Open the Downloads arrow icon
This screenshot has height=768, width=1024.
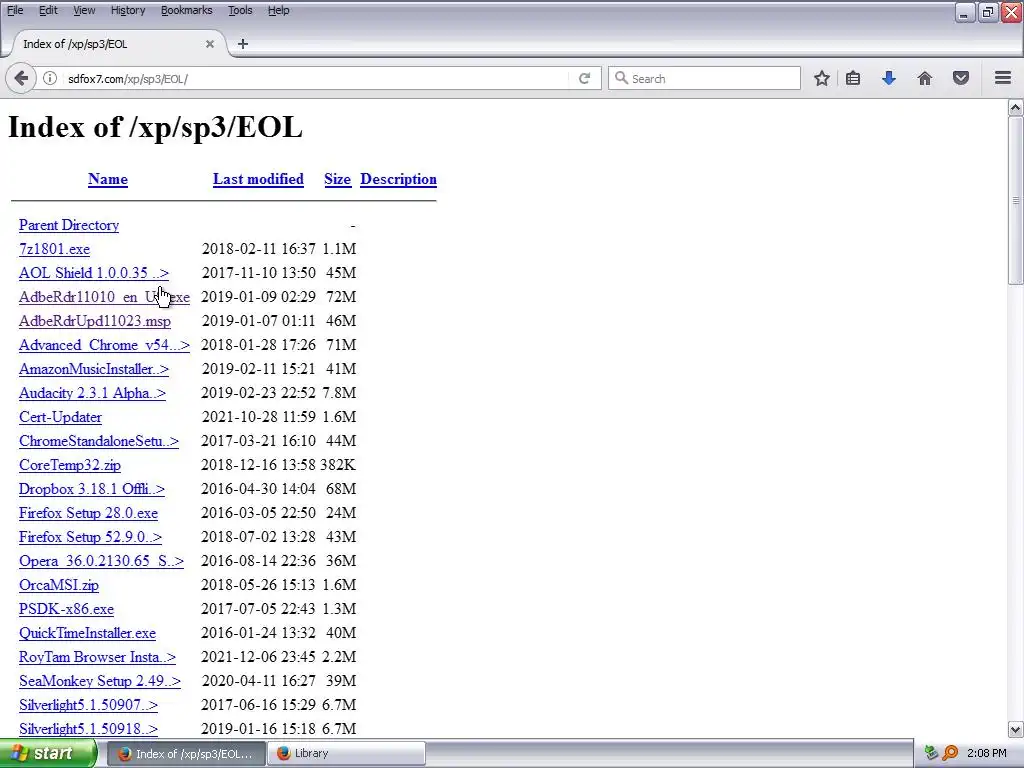[x=889, y=78]
